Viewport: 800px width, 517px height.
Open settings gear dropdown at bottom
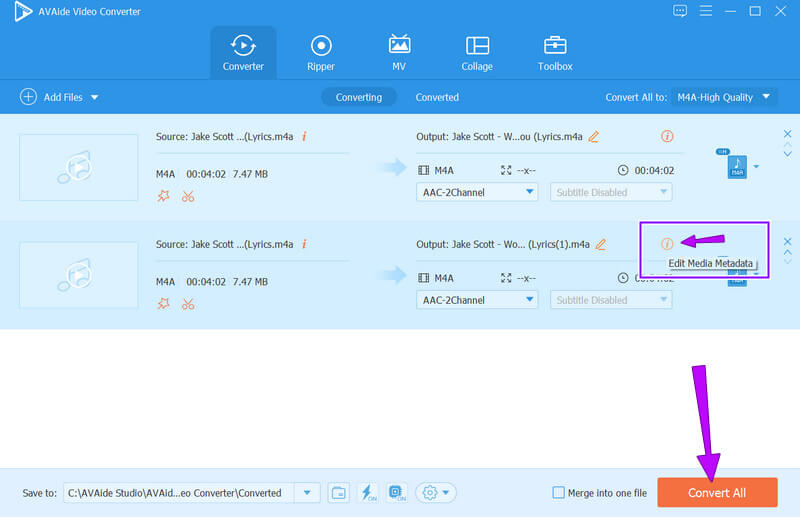(436, 493)
